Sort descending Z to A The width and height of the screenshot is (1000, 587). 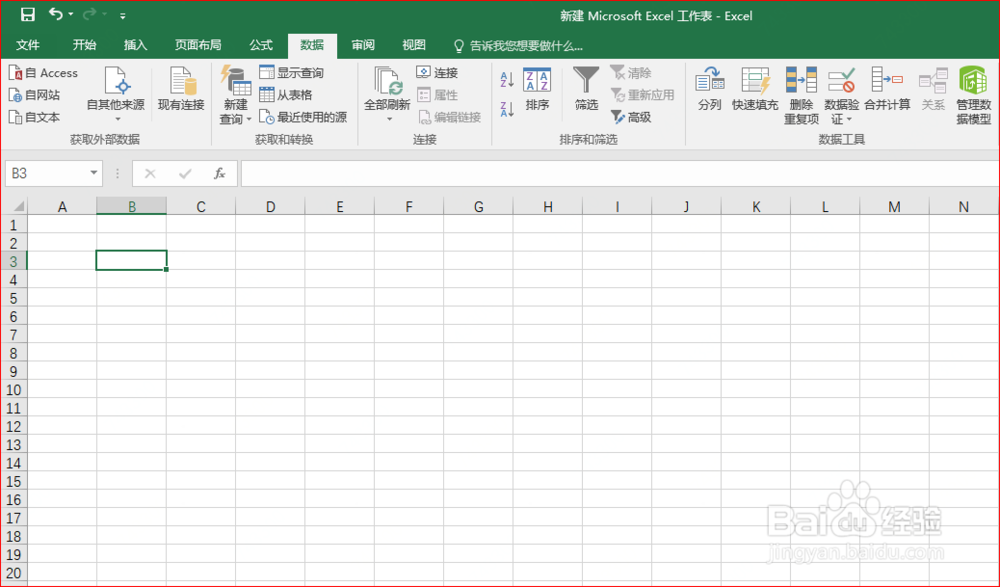point(507,109)
